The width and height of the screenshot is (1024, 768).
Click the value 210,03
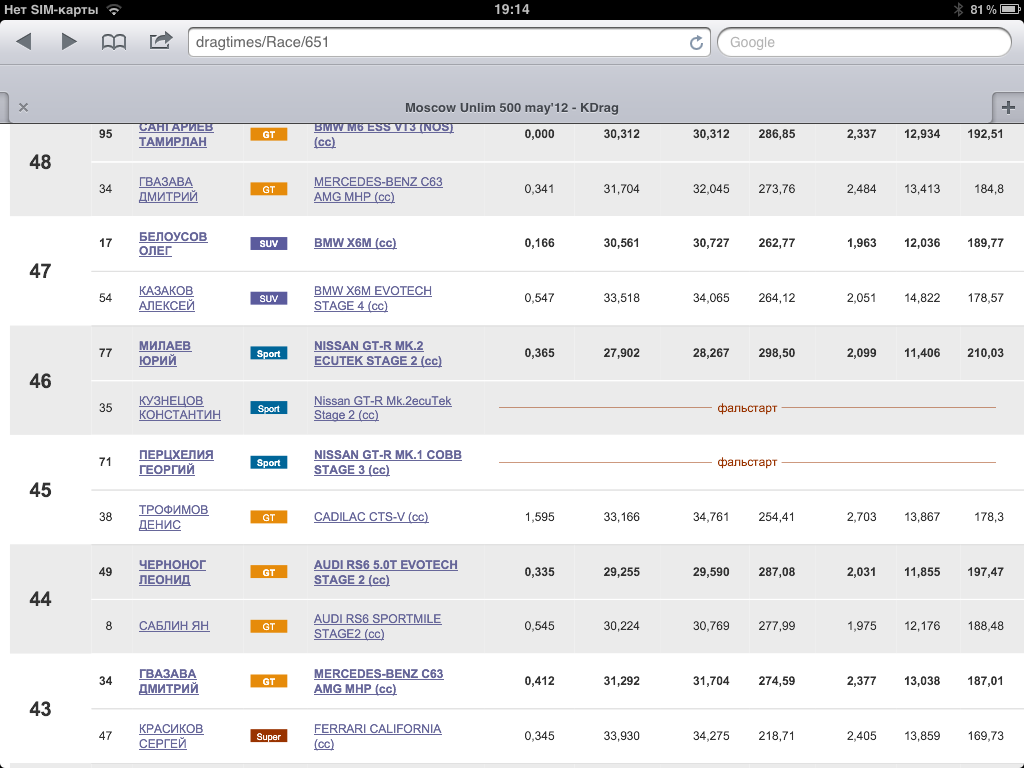coord(985,353)
